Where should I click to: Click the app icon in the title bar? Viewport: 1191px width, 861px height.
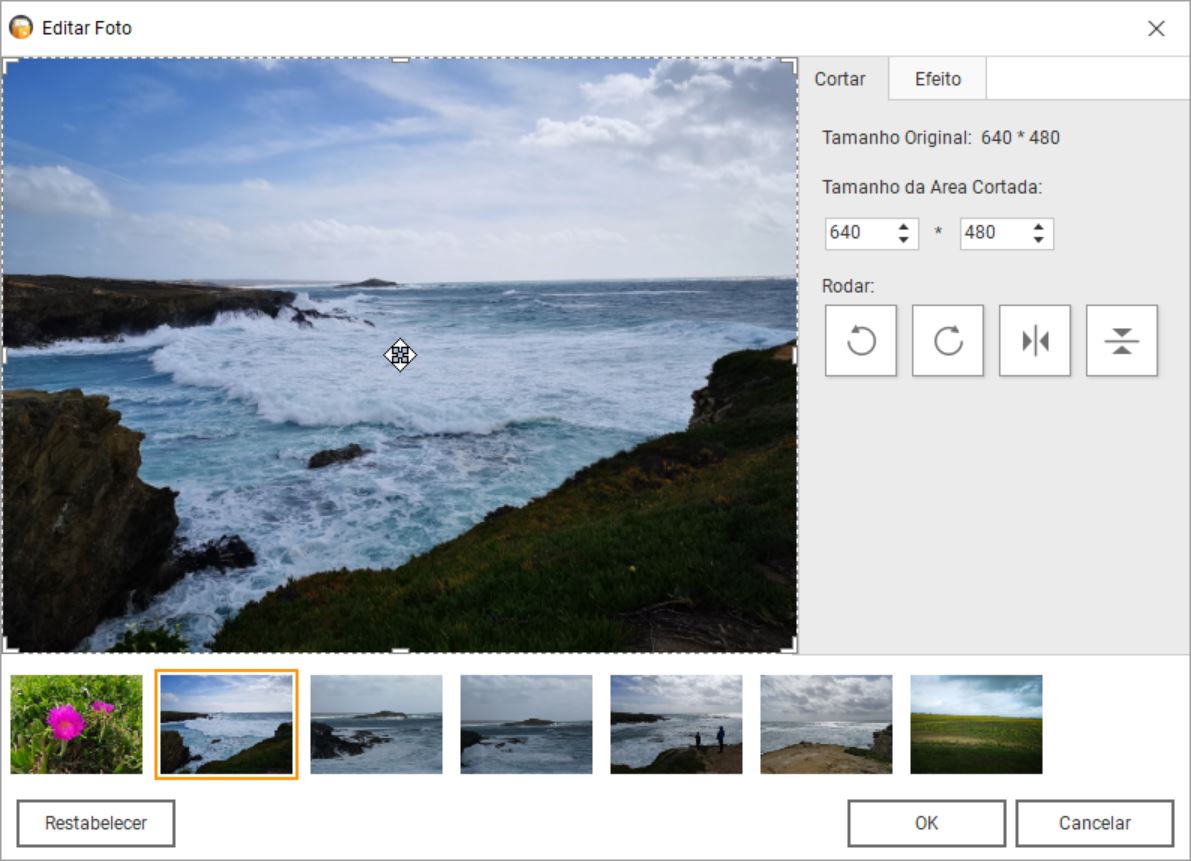pos(20,28)
